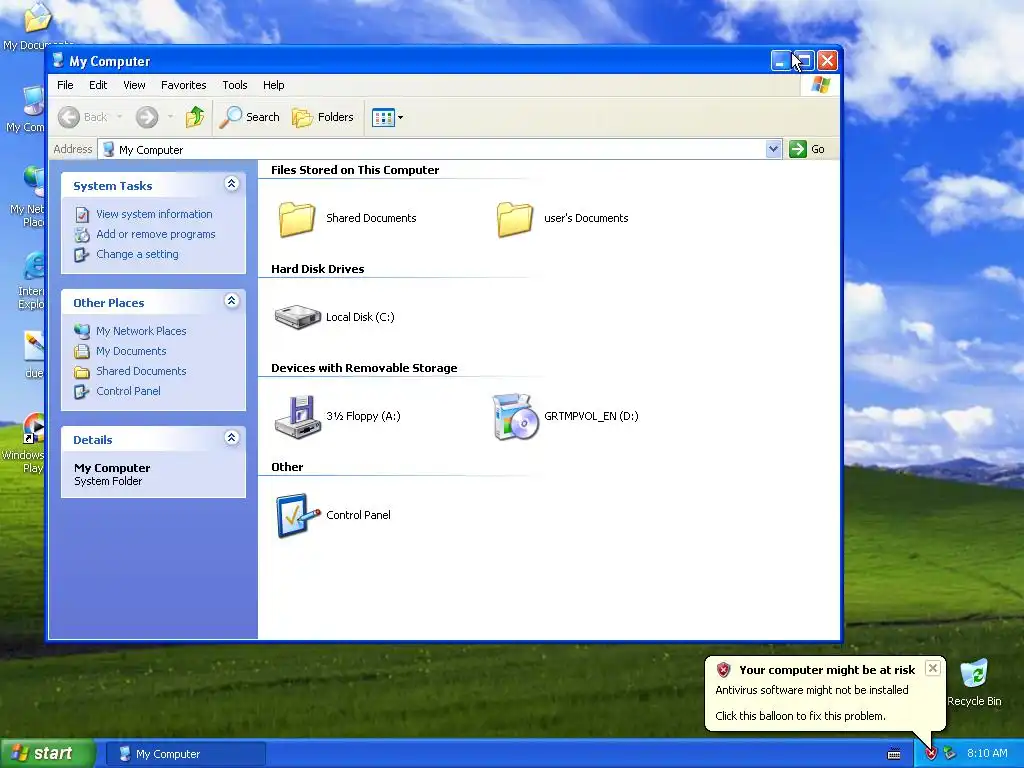Open the Help menu

pyautogui.click(x=274, y=85)
